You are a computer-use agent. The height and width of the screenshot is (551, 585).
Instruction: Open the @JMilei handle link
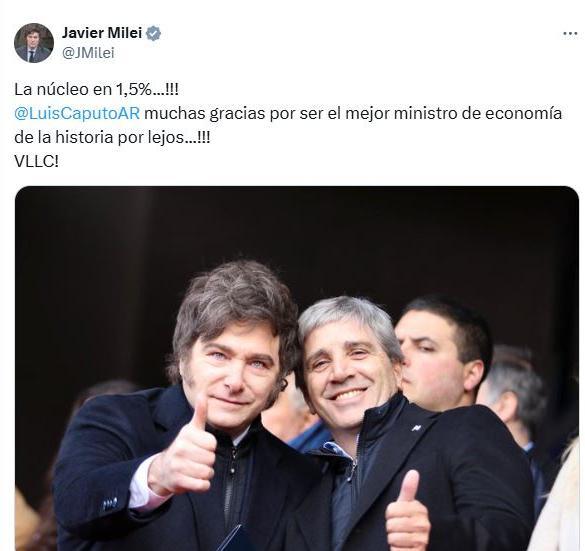coord(88,53)
